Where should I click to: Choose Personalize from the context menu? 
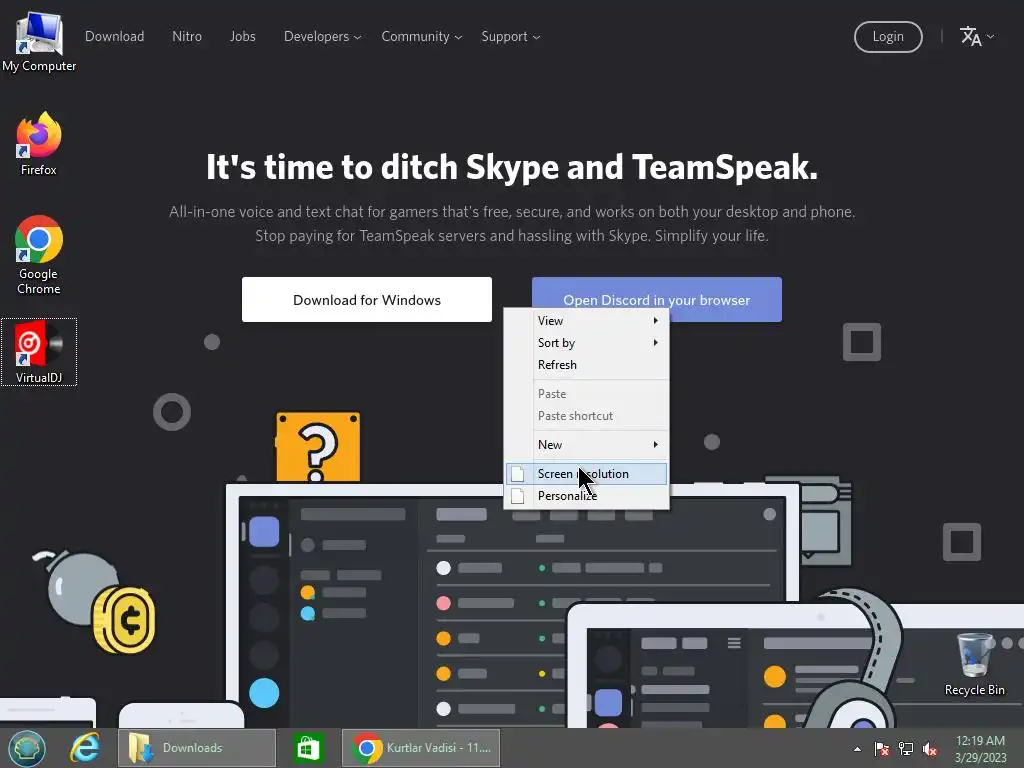[x=586, y=496]
